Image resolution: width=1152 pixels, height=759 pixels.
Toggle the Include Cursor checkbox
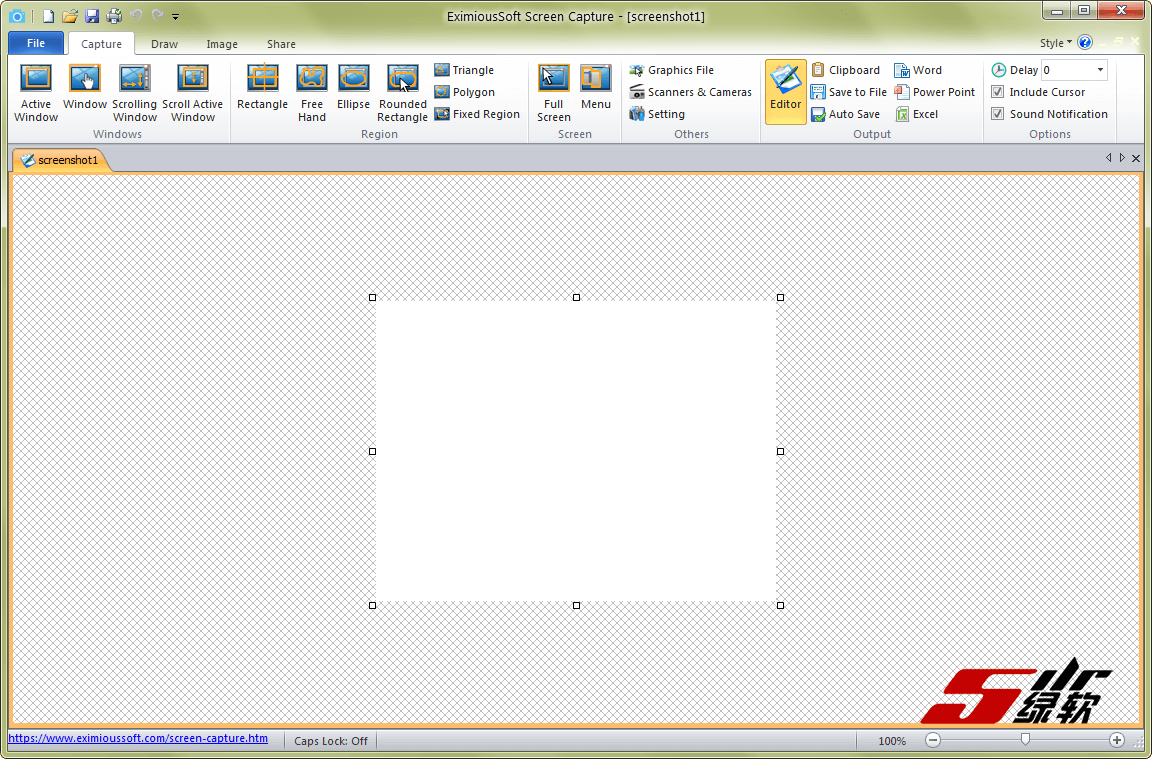tap(998, 92)
